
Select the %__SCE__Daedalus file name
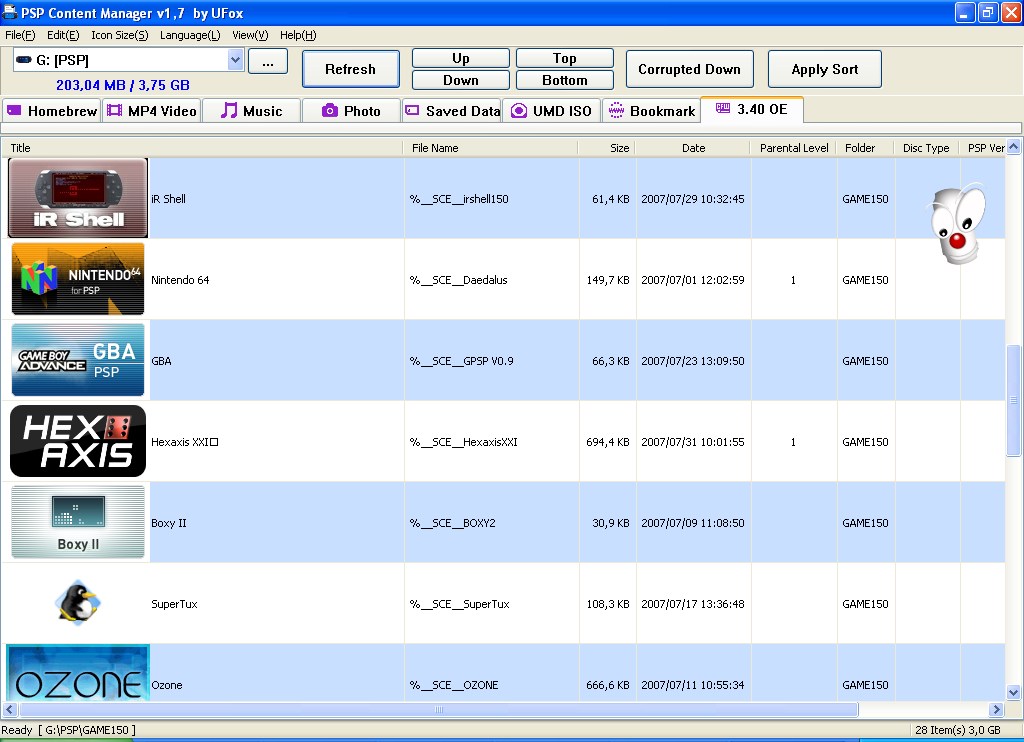coord(458,280)
